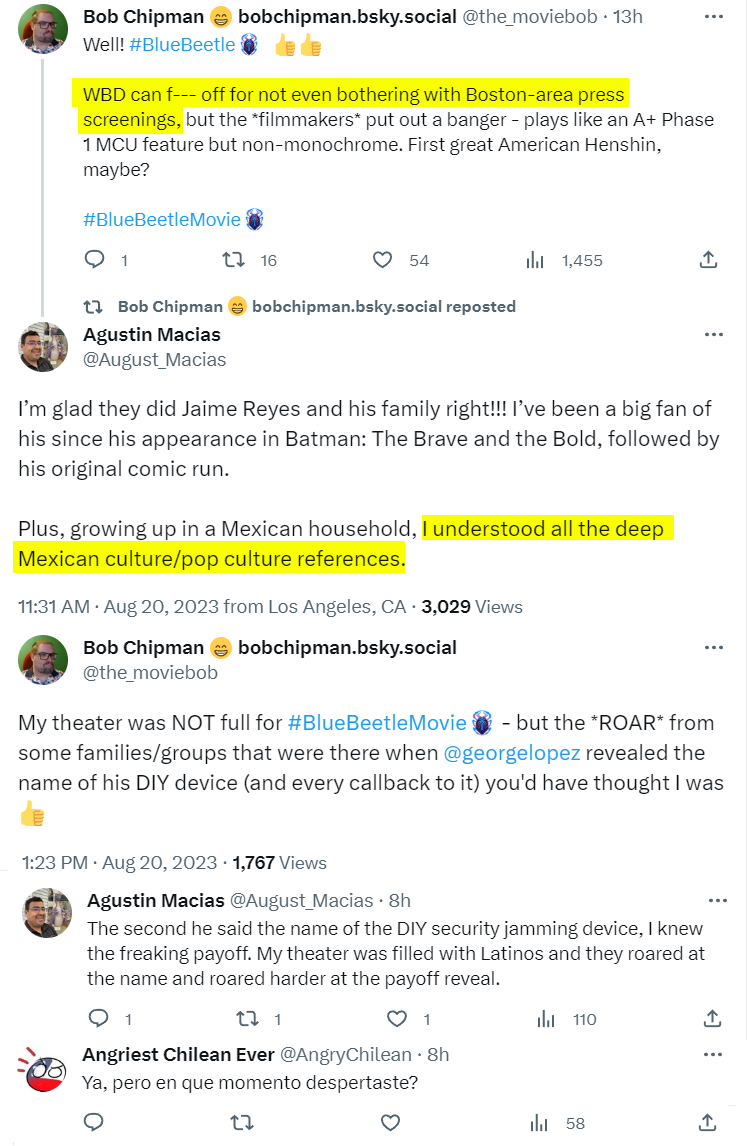Like the tweet with 54 likes
748x1146 pixels.
[382, 259]
